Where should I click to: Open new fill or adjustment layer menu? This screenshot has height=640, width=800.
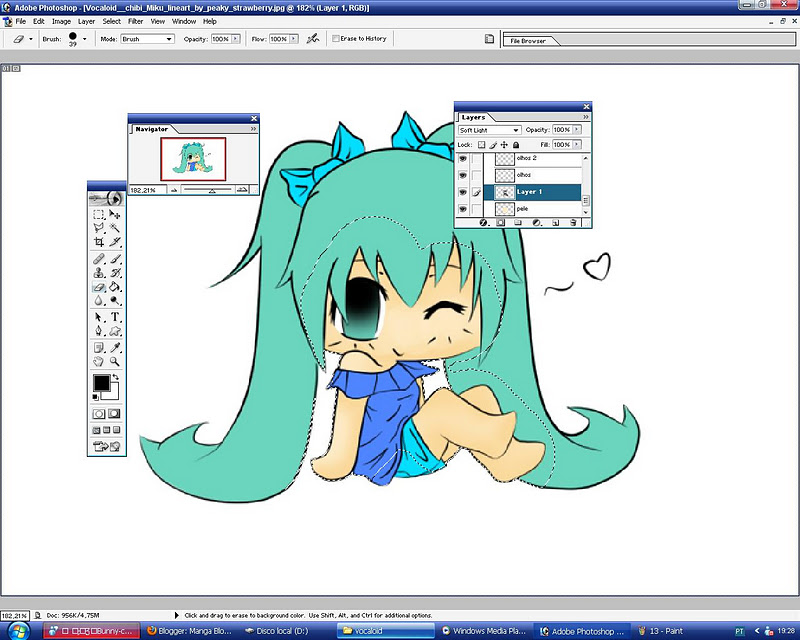coord(537,223)
